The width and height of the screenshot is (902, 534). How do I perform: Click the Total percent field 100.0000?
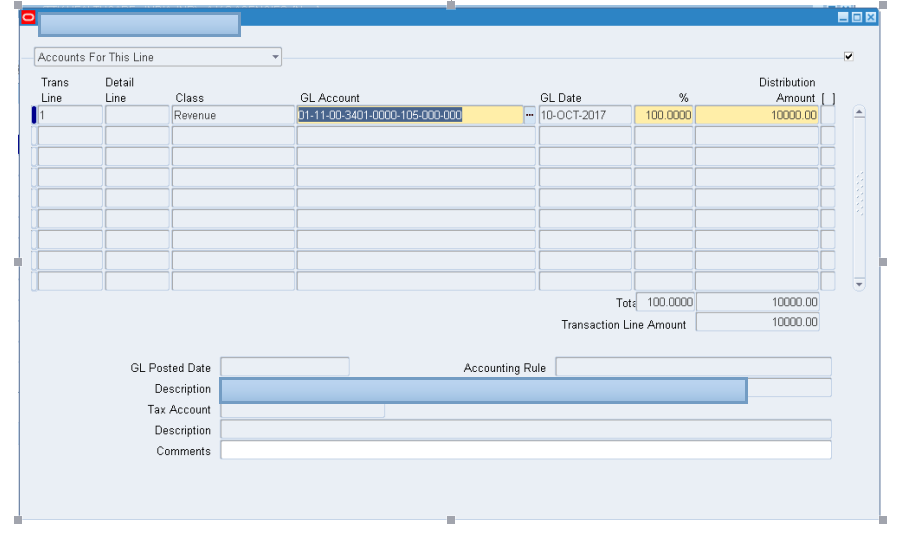665,302
